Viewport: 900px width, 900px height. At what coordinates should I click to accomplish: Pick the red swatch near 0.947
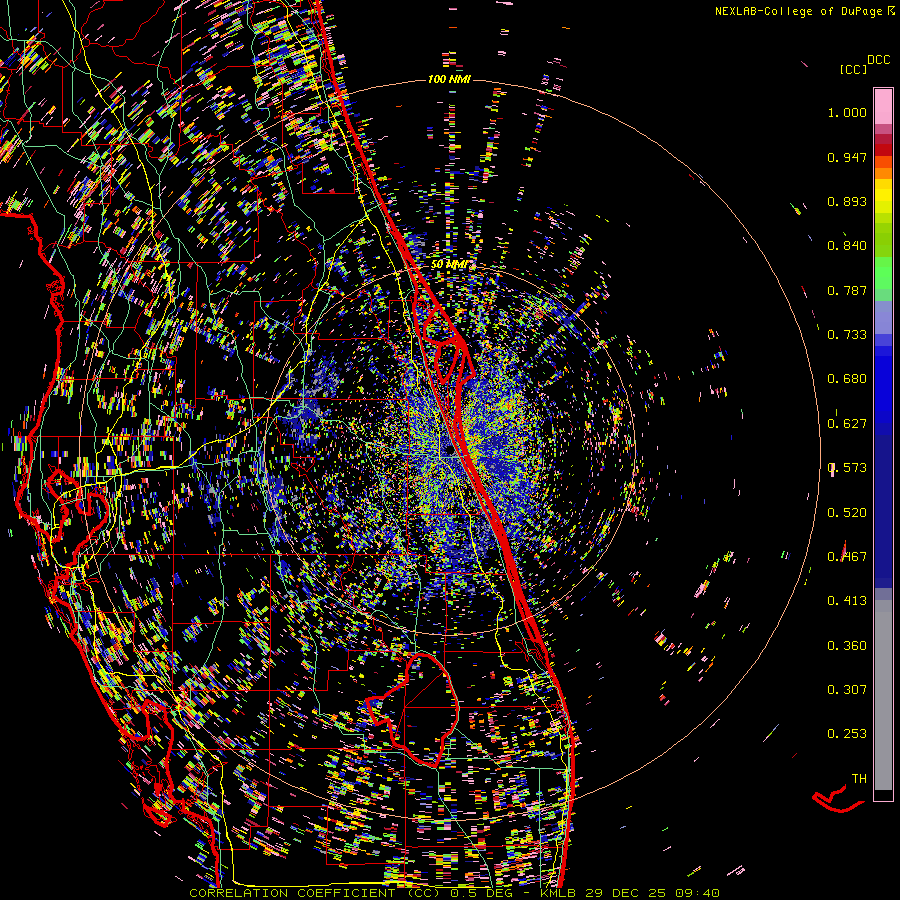(883, 150)
